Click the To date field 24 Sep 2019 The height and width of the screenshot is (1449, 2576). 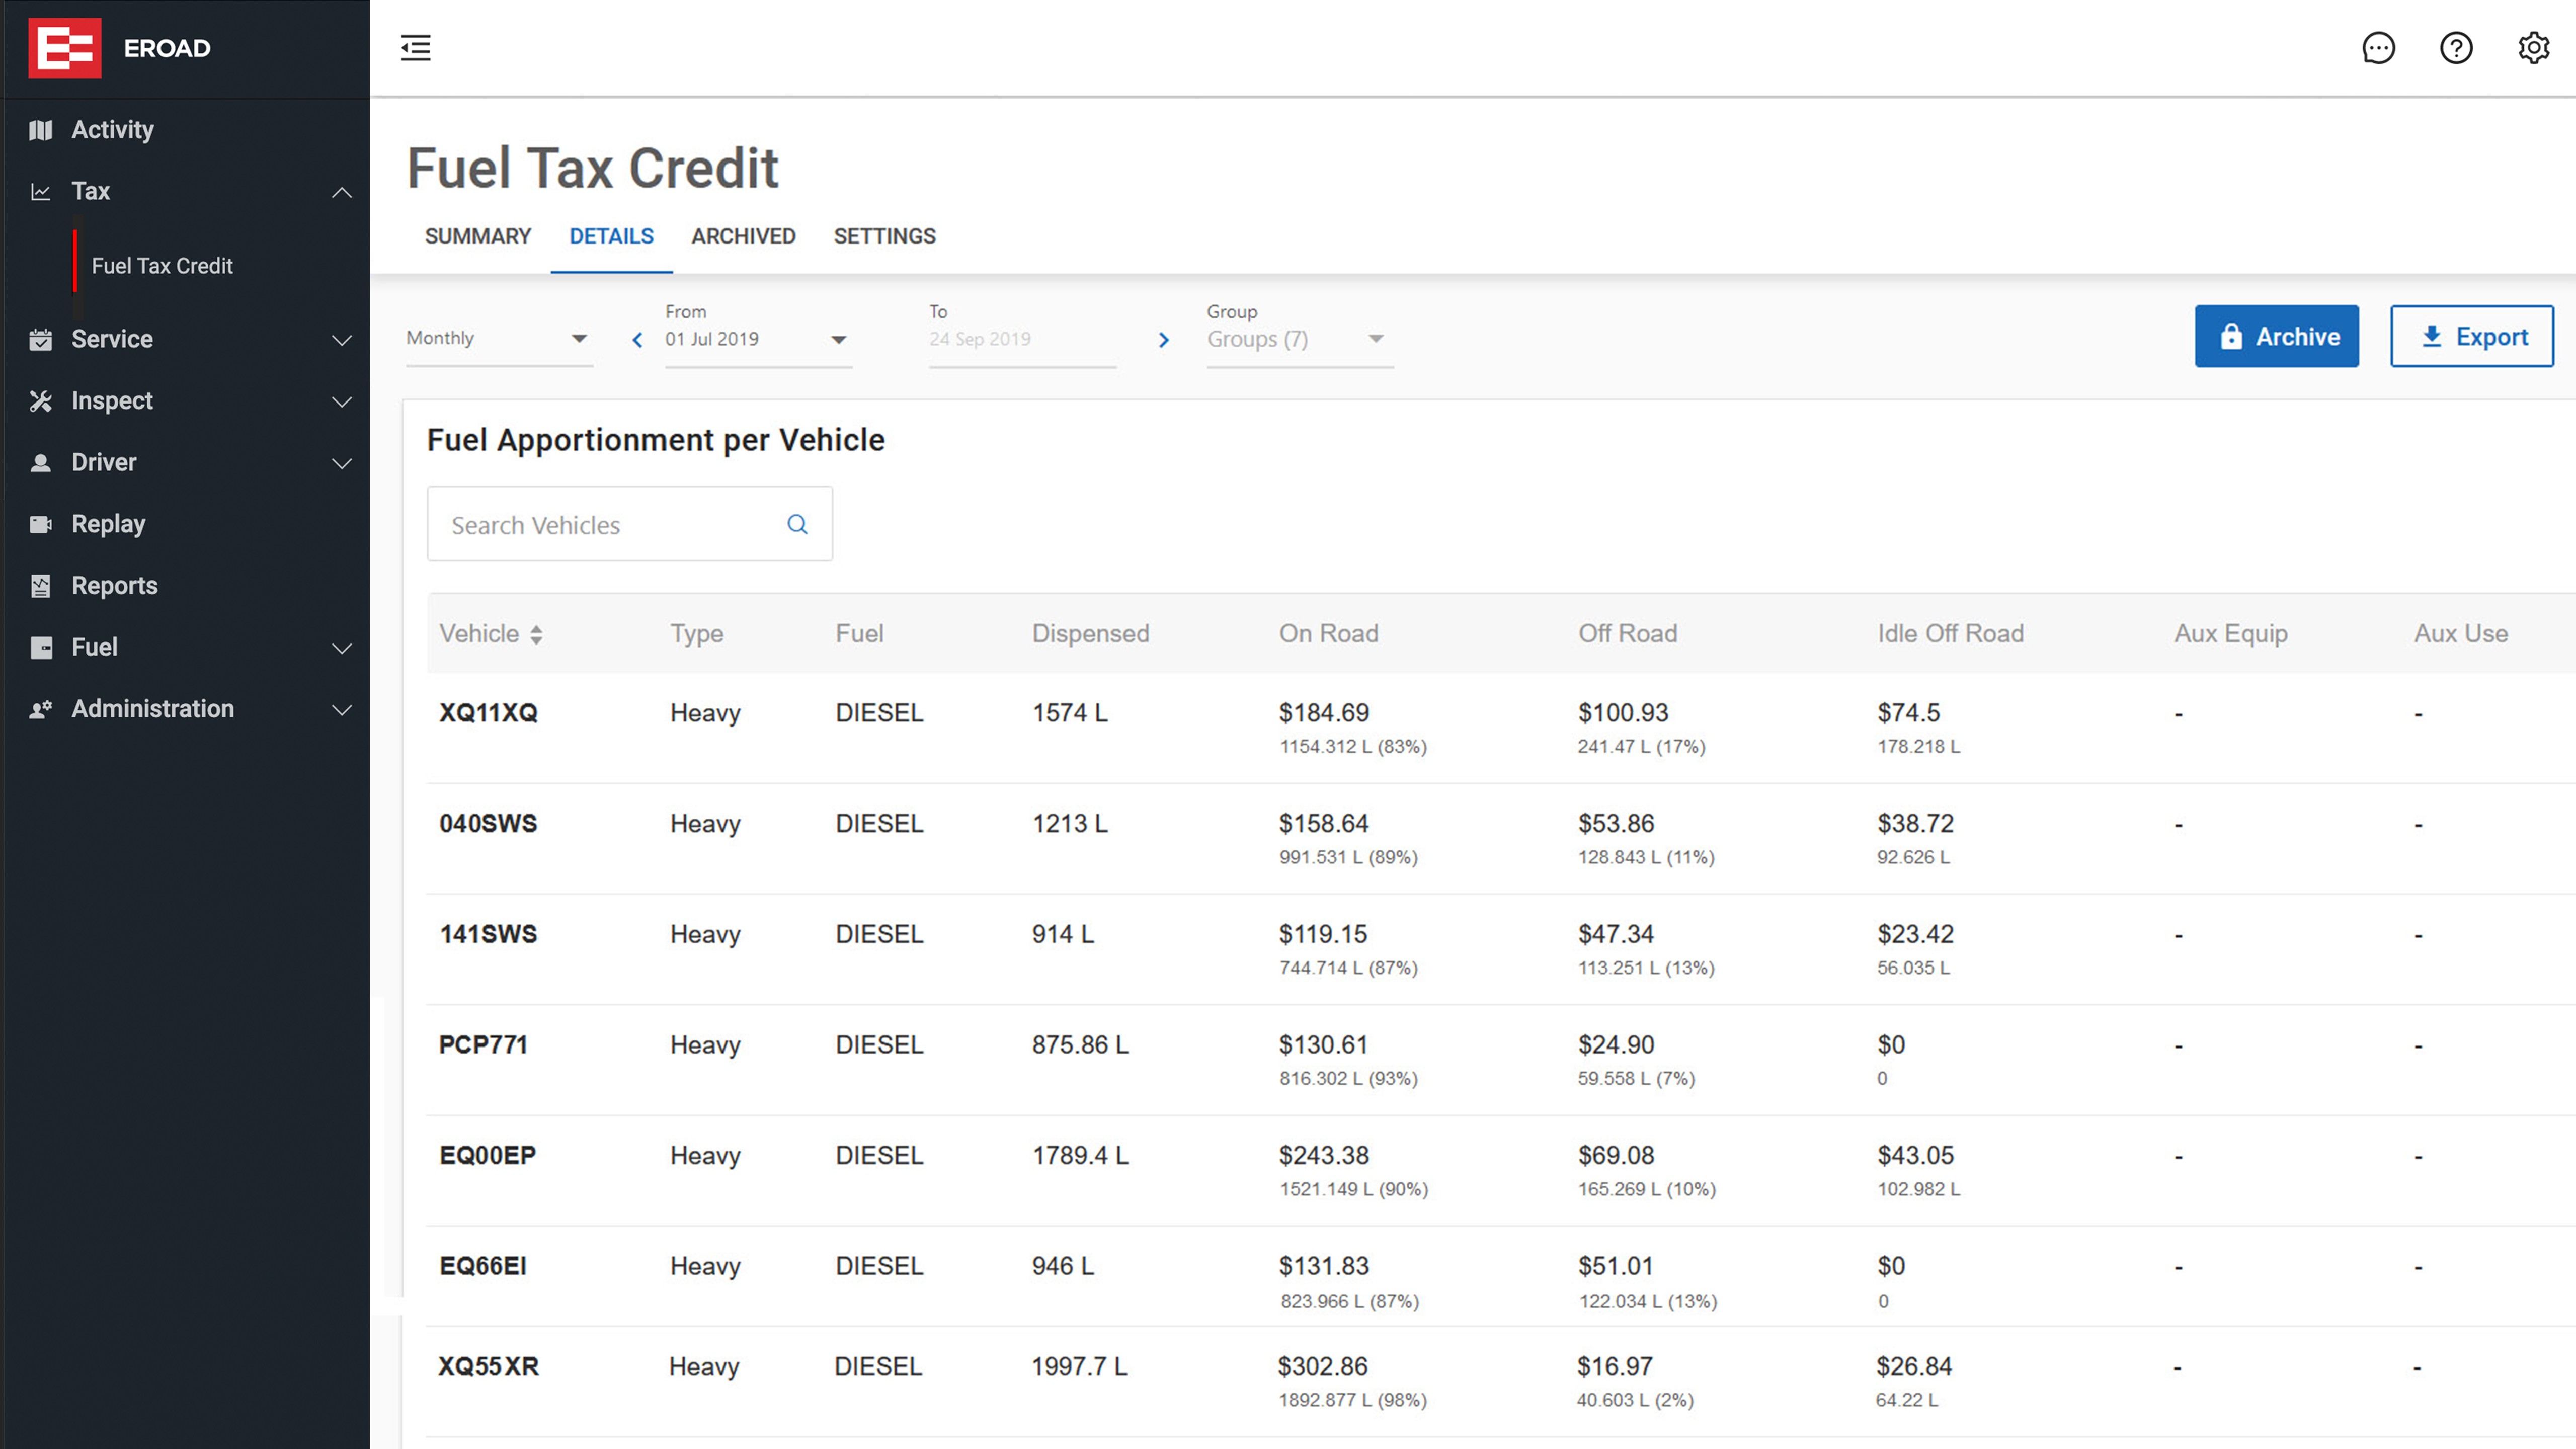tap(1022, 339)
